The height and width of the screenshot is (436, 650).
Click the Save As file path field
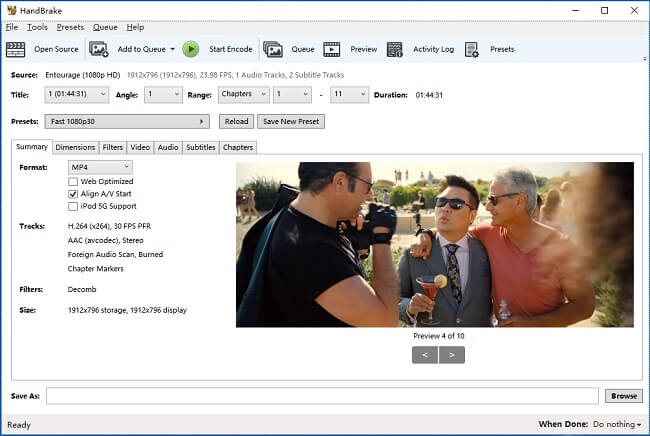[x=322, y=396]
